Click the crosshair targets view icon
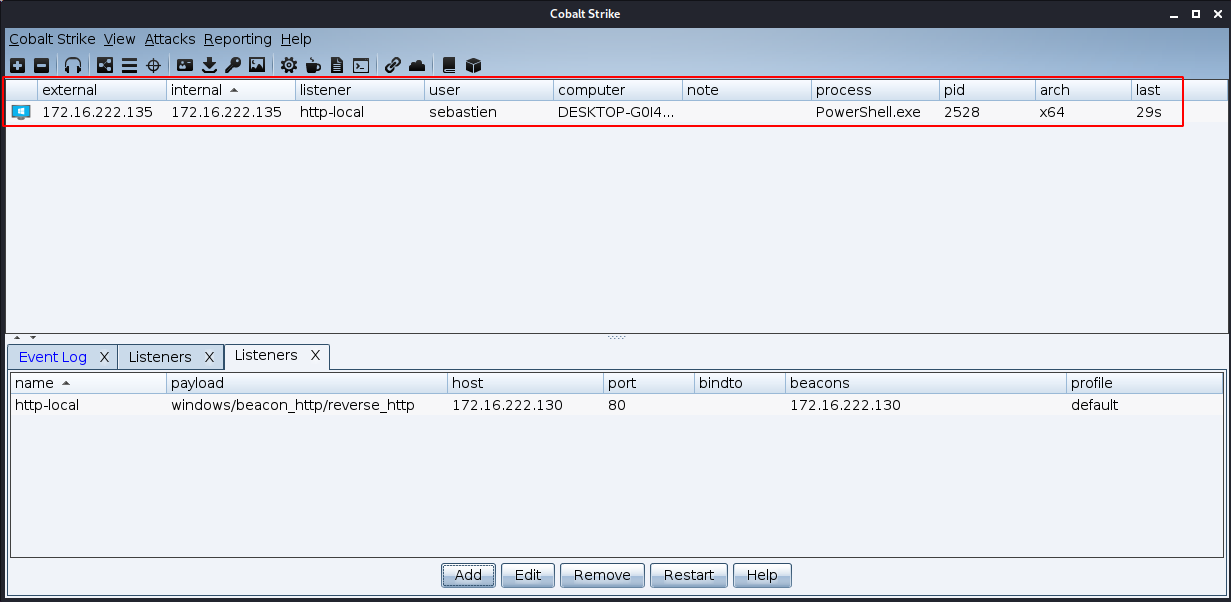The height and width of the screenshot is (602, 1231). [x=154, y=66]
